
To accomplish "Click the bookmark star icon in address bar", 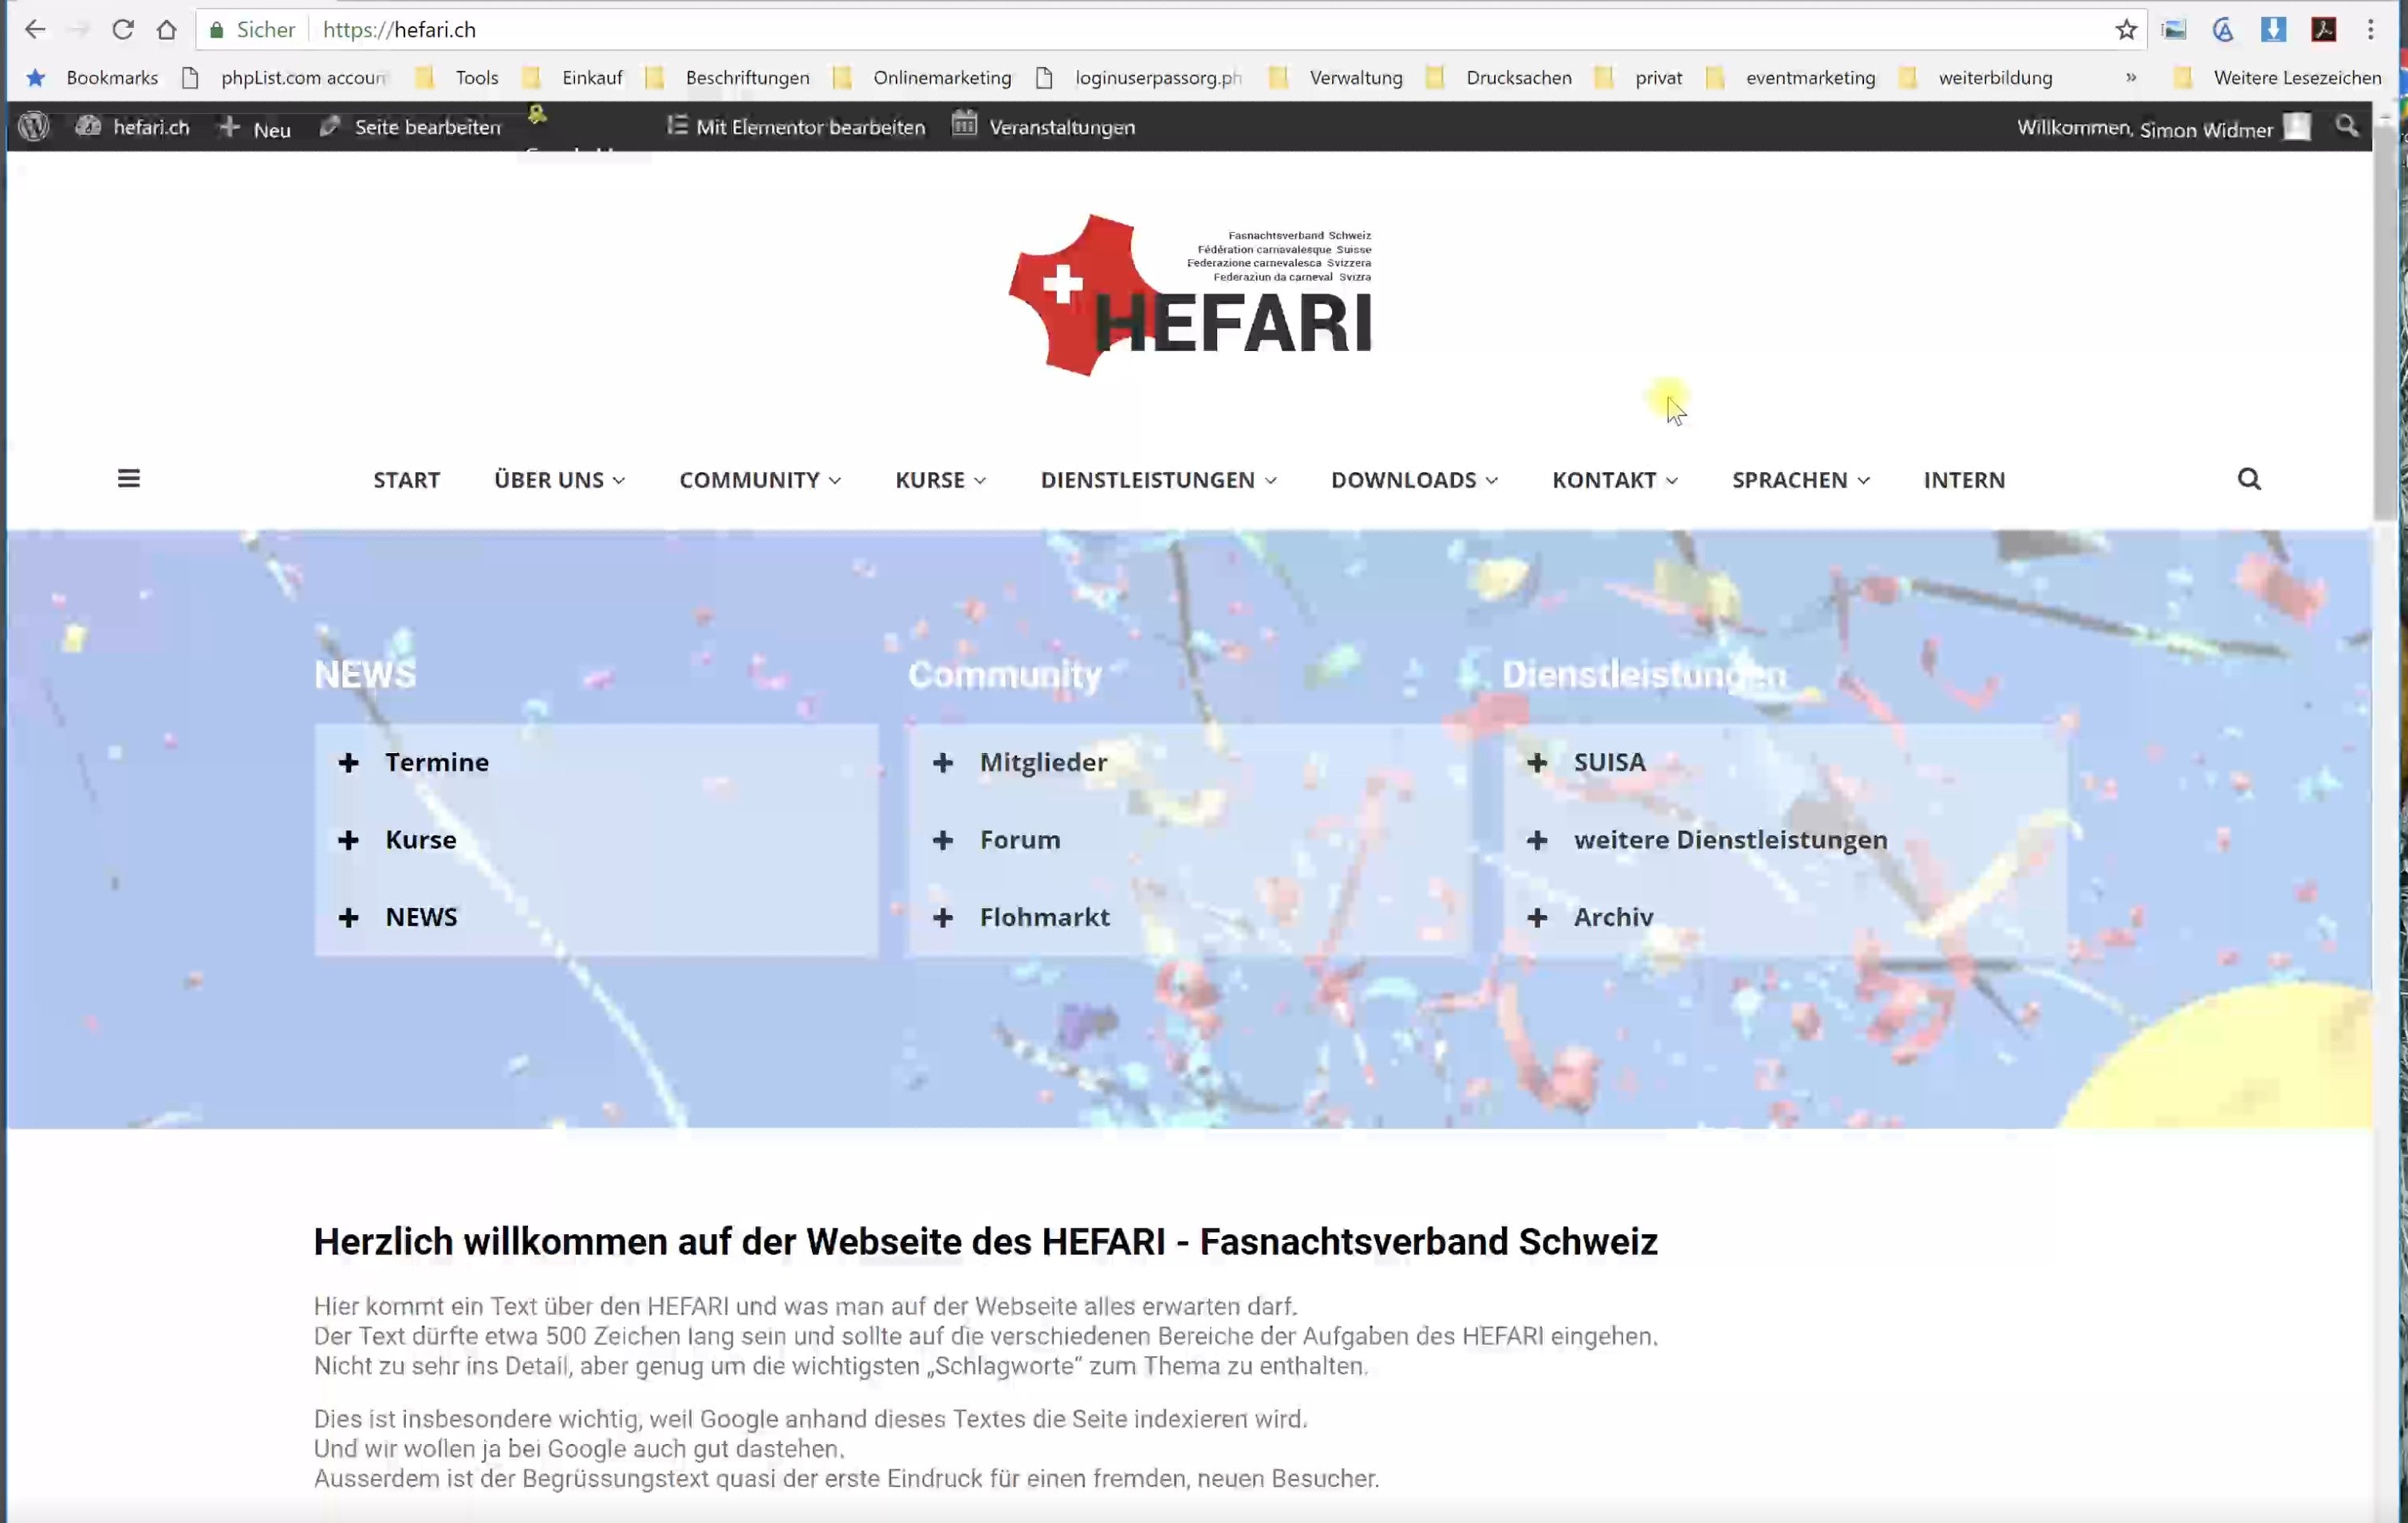I will (x=2124, y=30).
